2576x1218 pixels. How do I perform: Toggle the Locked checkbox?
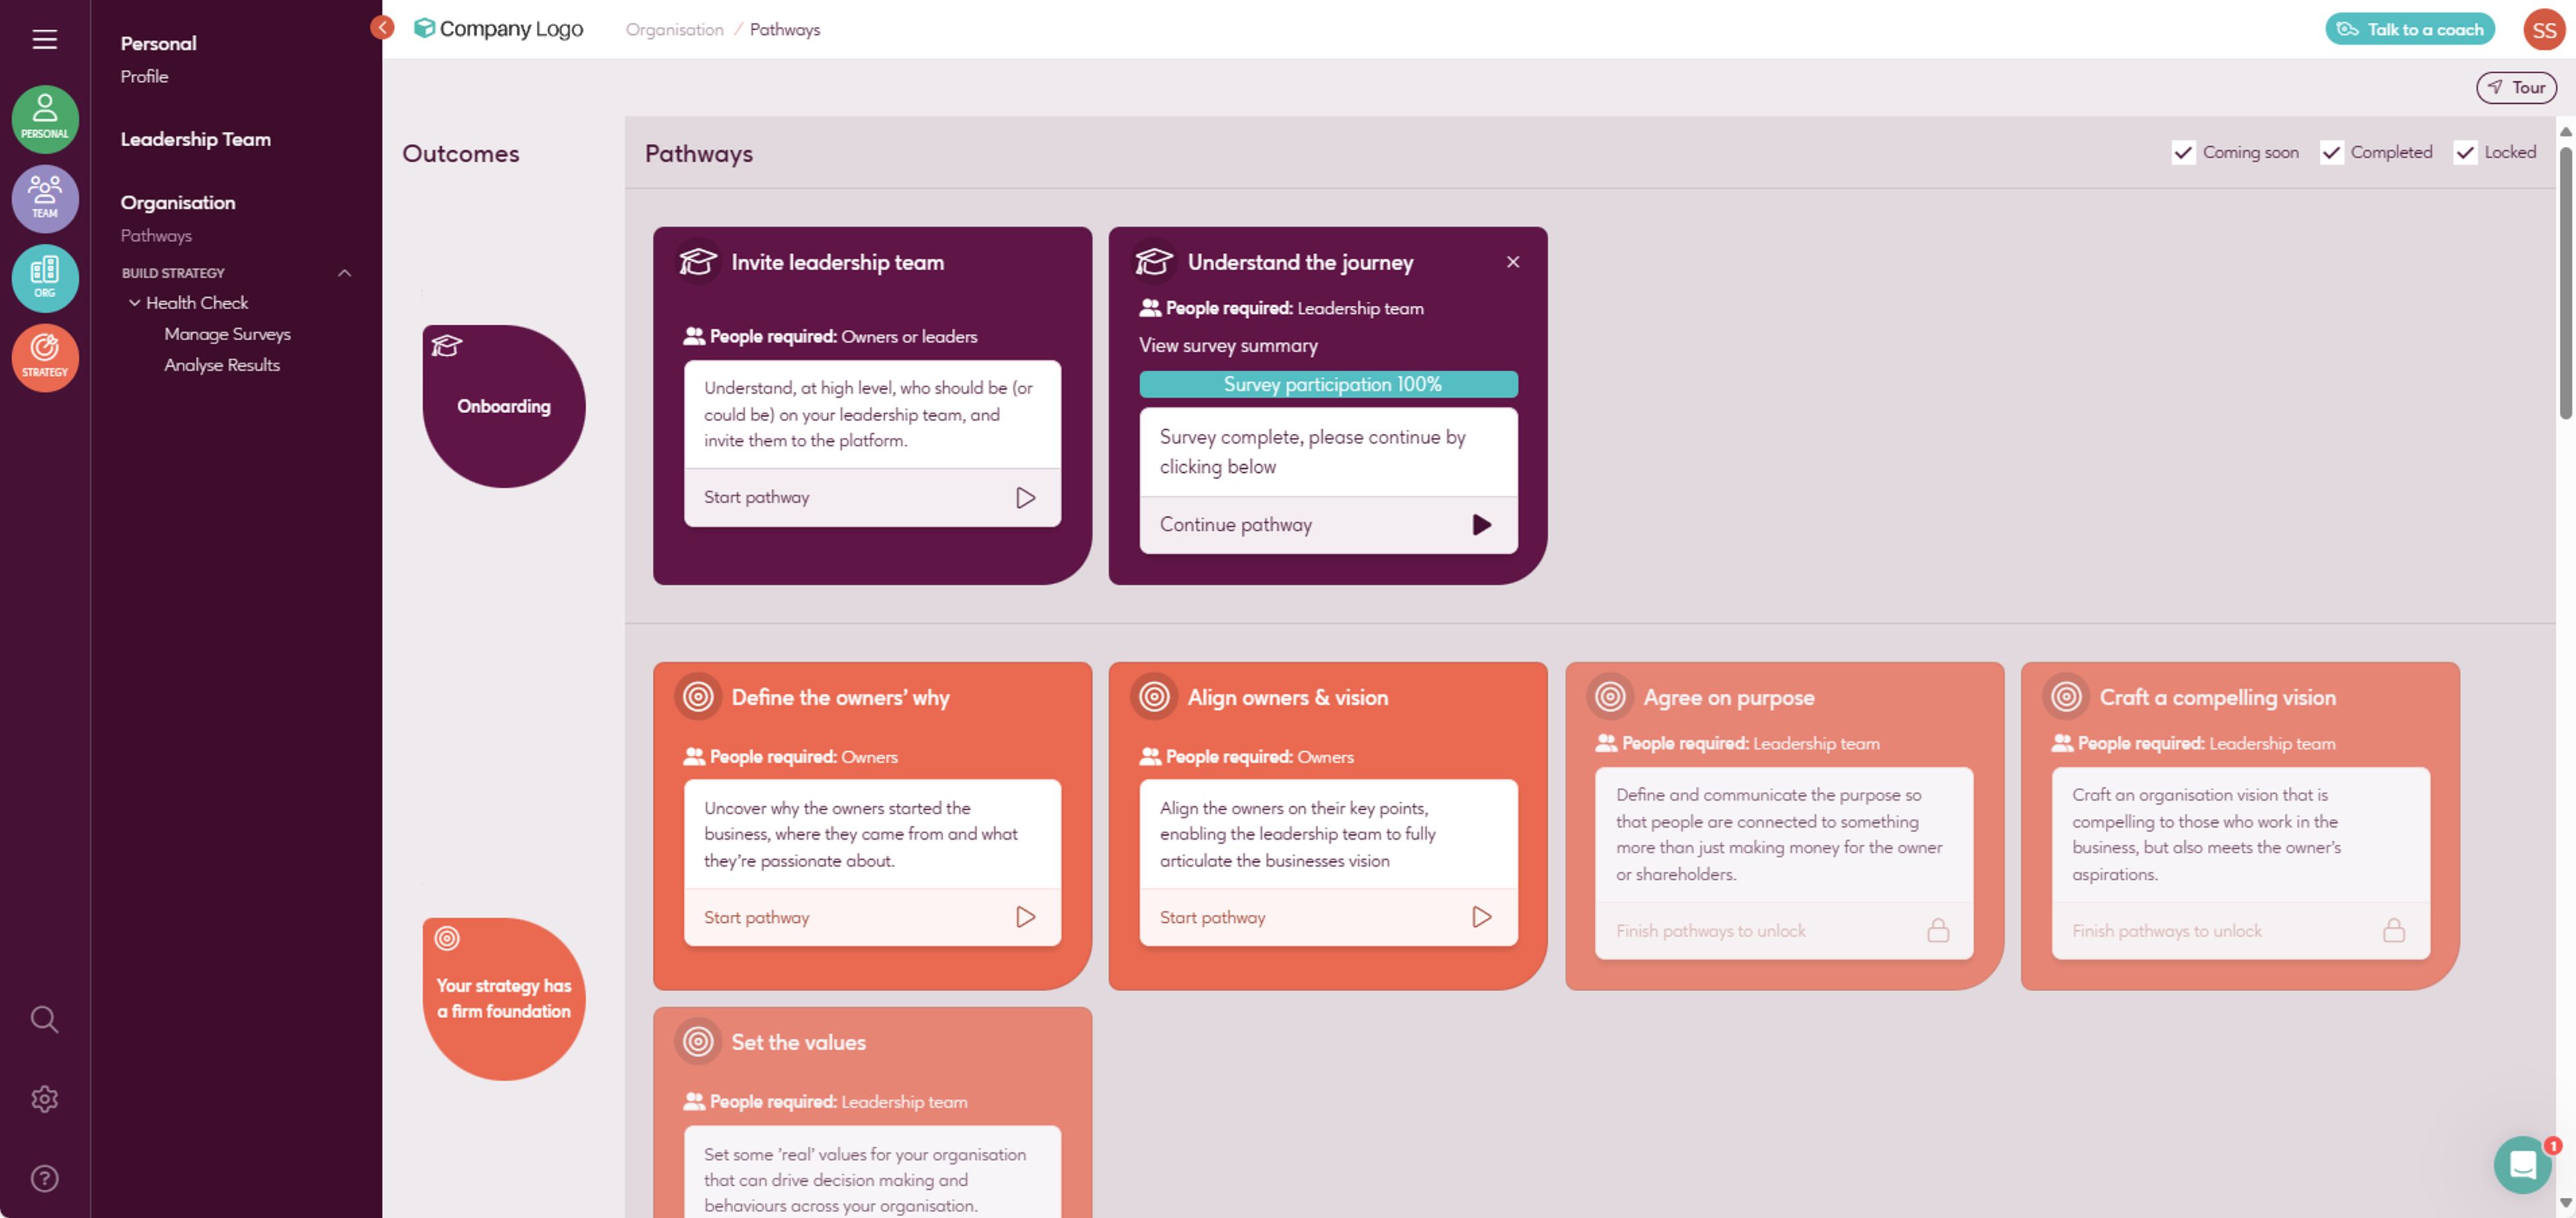(2465, 152)
